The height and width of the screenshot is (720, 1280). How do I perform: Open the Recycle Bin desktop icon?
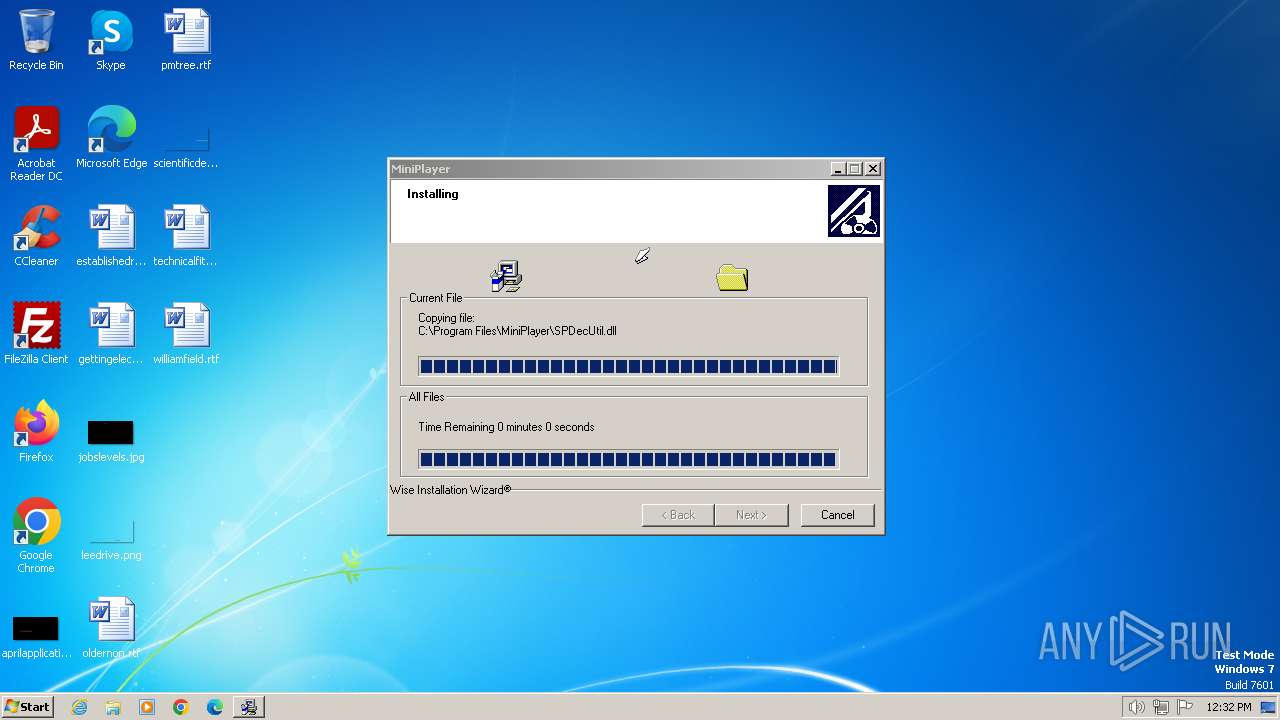click(36, 40)
